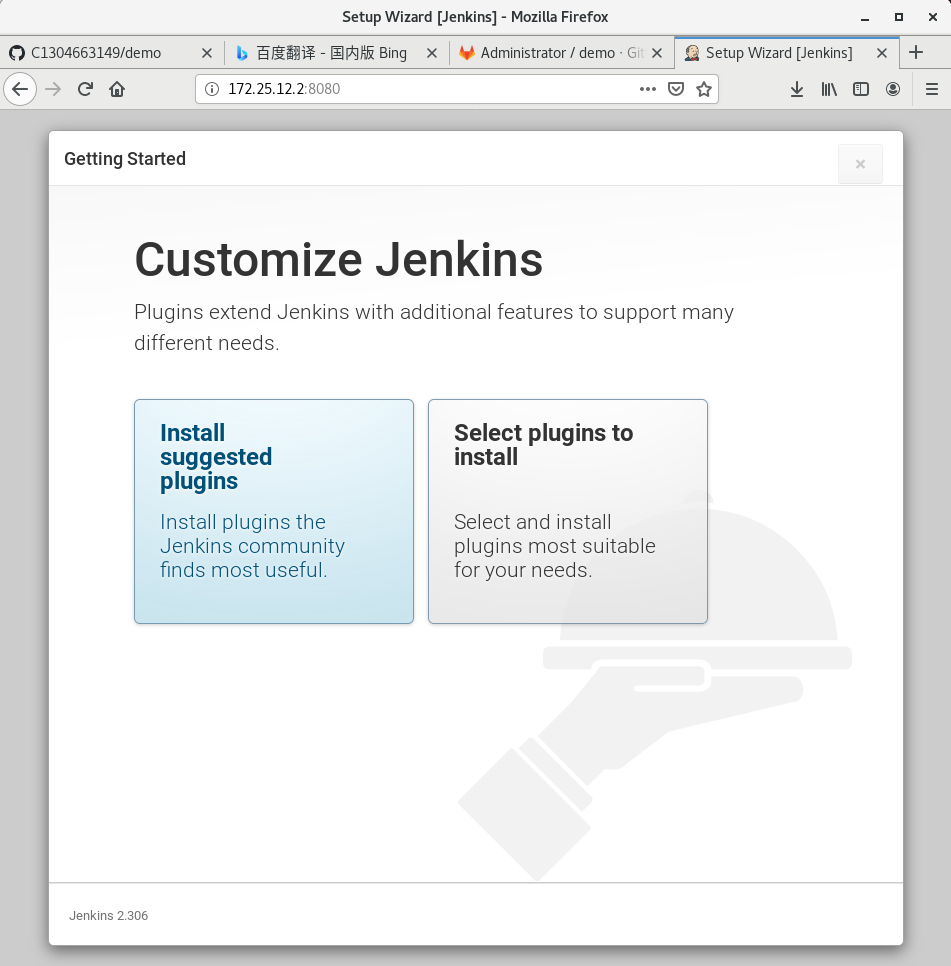The height and width of the screenshot is (966, 951).
Task: Click the Customize Jenkins title
Action: 338,259
